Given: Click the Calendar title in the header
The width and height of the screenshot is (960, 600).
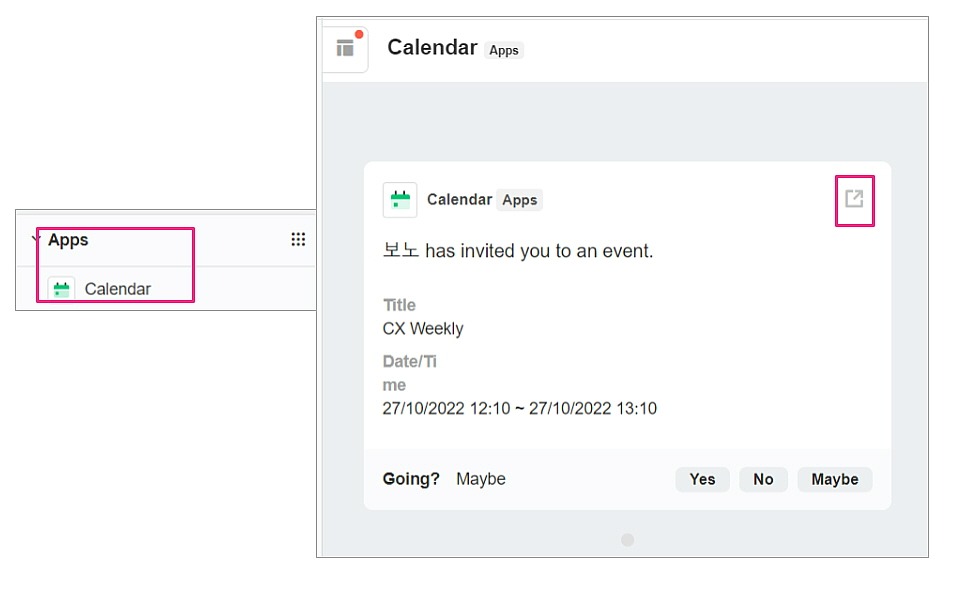Looking at the screenshot, I should pyautogui.click(x=432, y=47).
